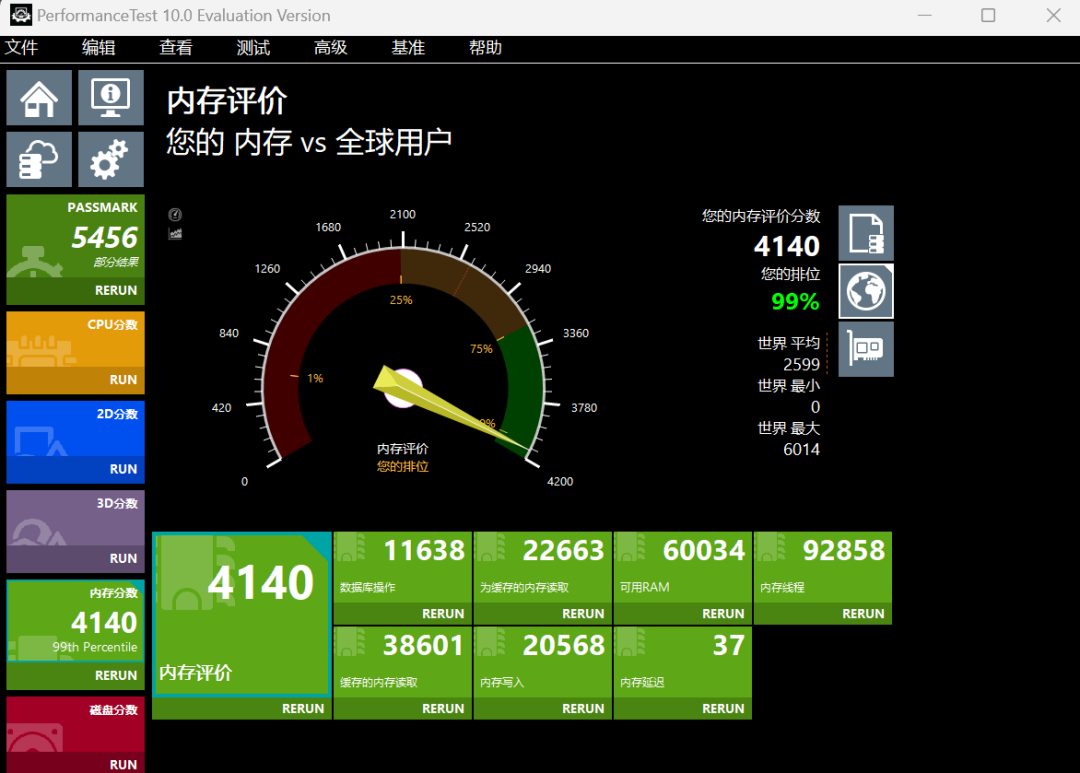Select the 内存线程 92858 result tile
Image resolution: width=1080 pixels, height=773 pixels.
coord(823,568)
